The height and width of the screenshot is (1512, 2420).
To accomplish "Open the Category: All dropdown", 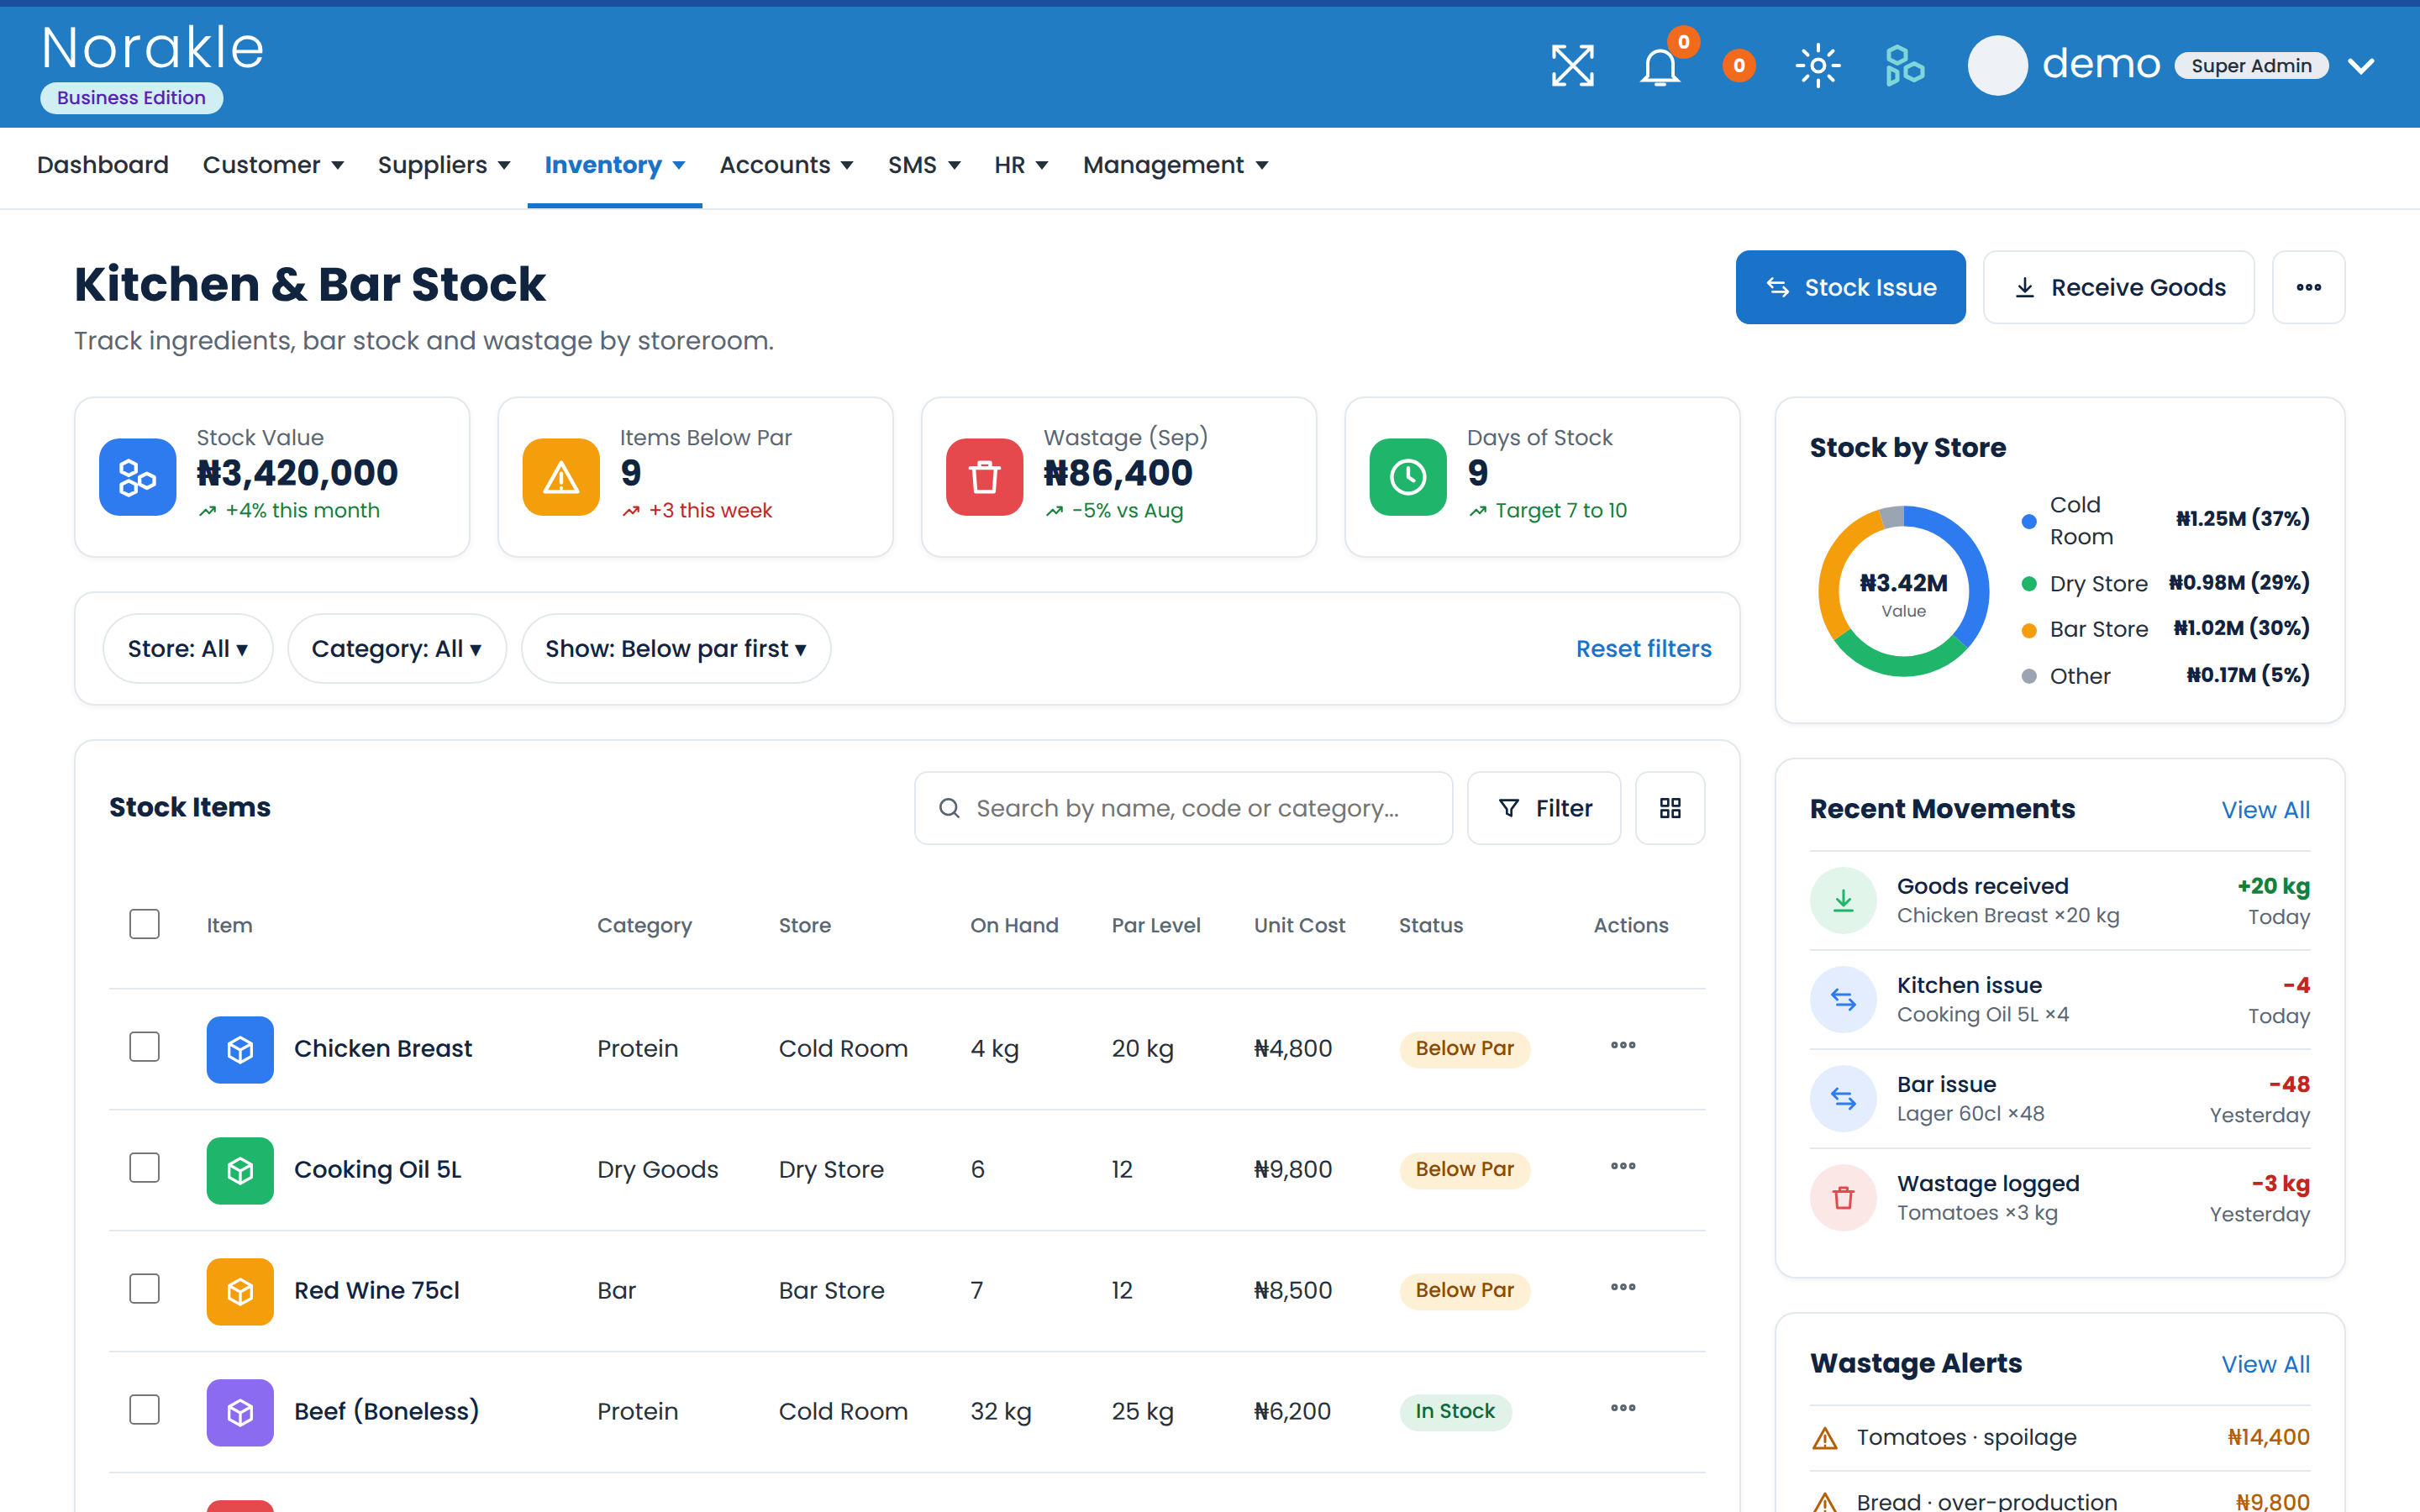I will point(397,649).
